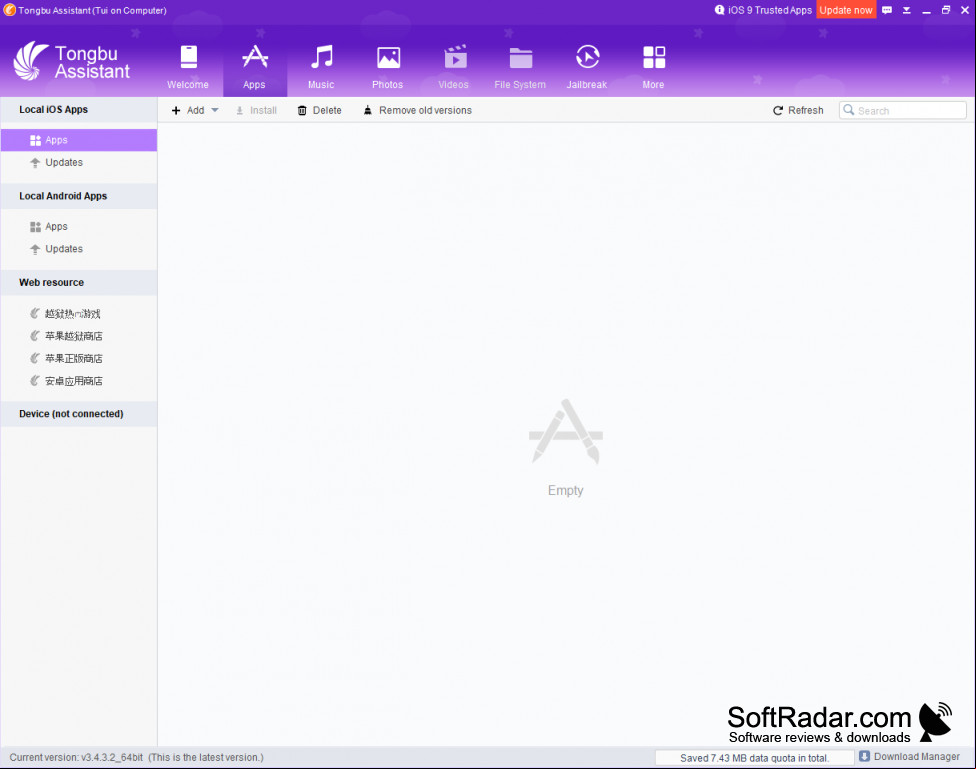Click the Tongbu Assistant logo
This screenshot has width=976, height=769.
click(x=72, y=61)
